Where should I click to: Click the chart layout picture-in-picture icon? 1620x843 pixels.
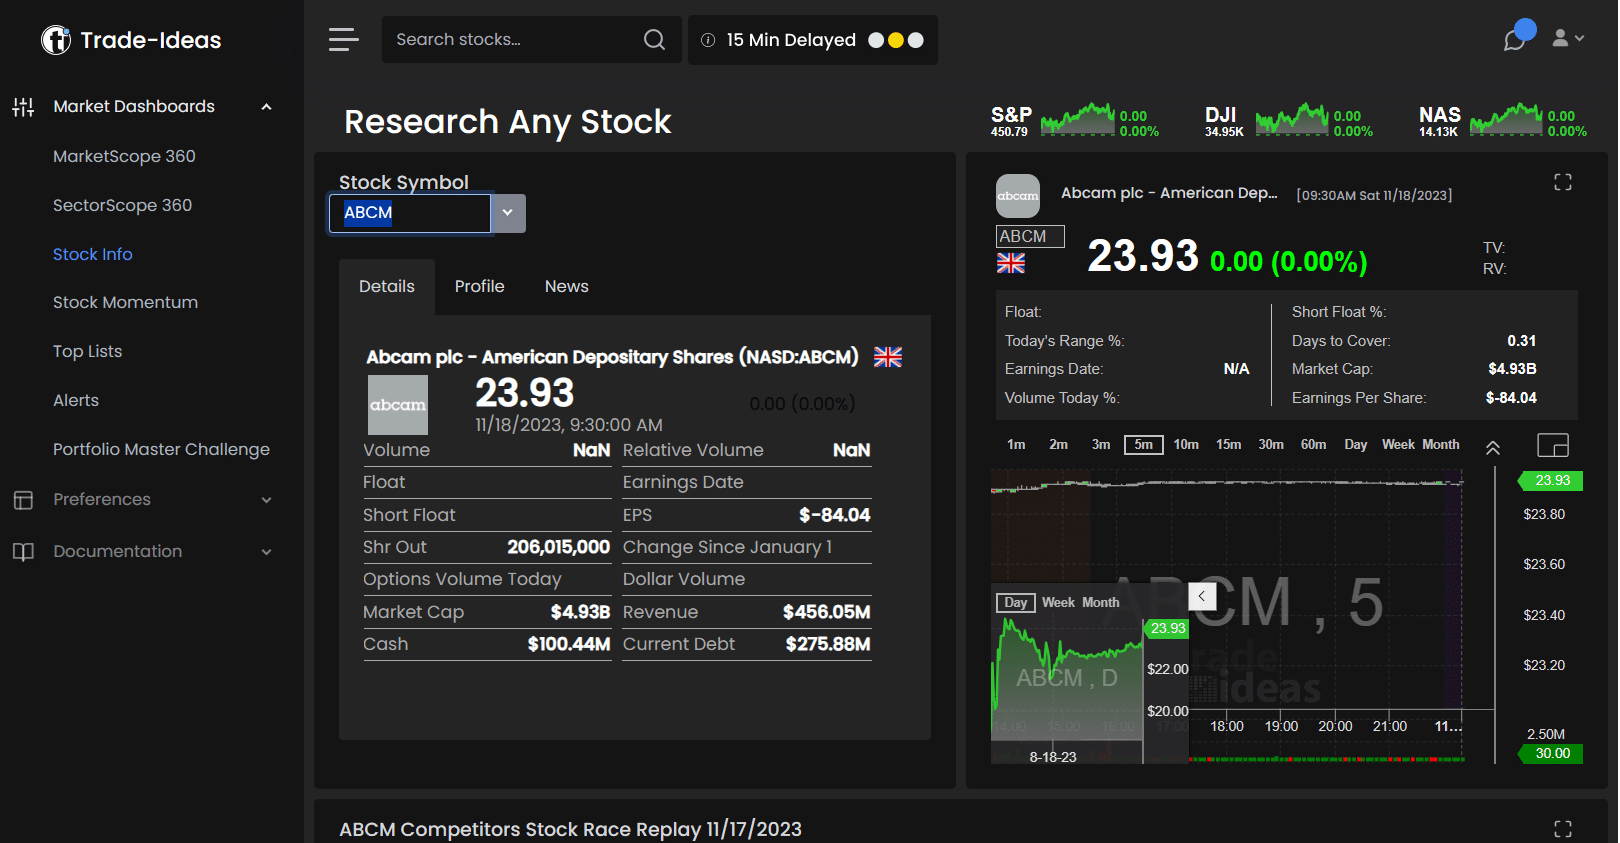tap(1553, 445)
